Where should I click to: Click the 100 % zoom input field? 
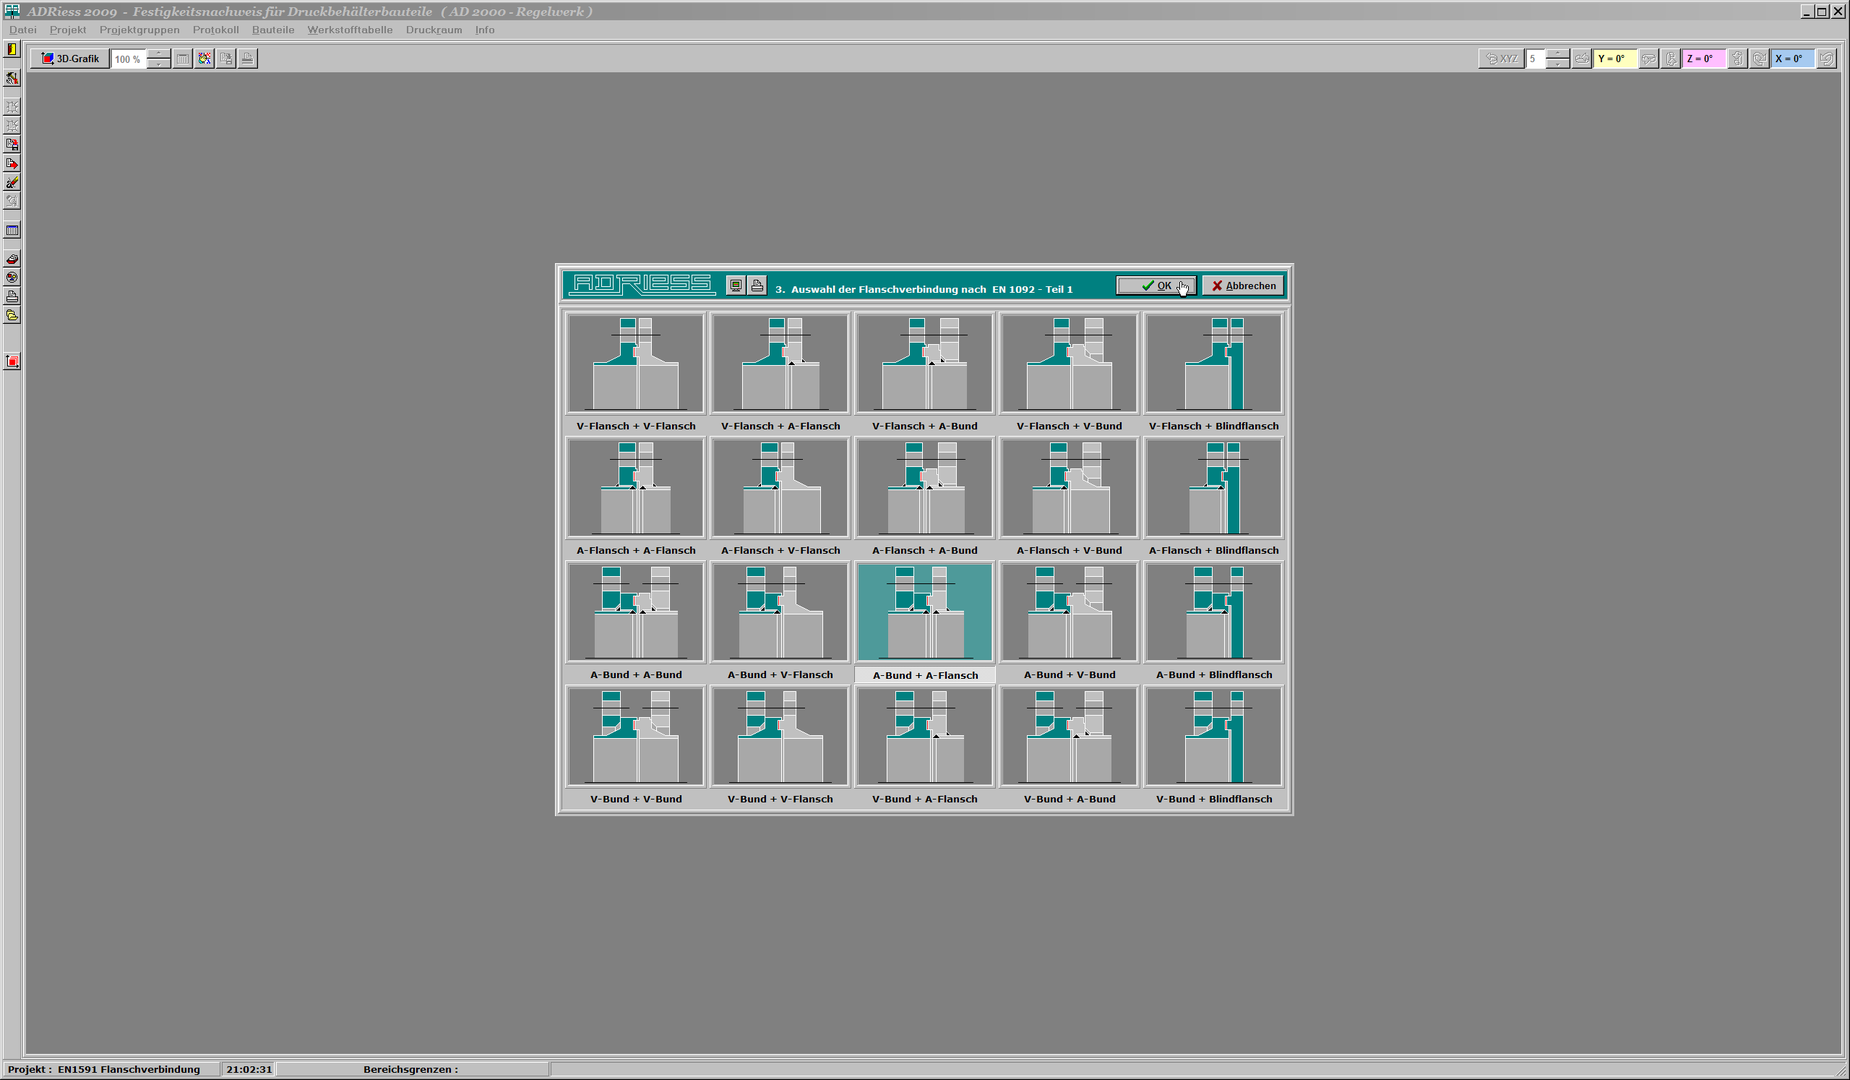tap(127, 59)
